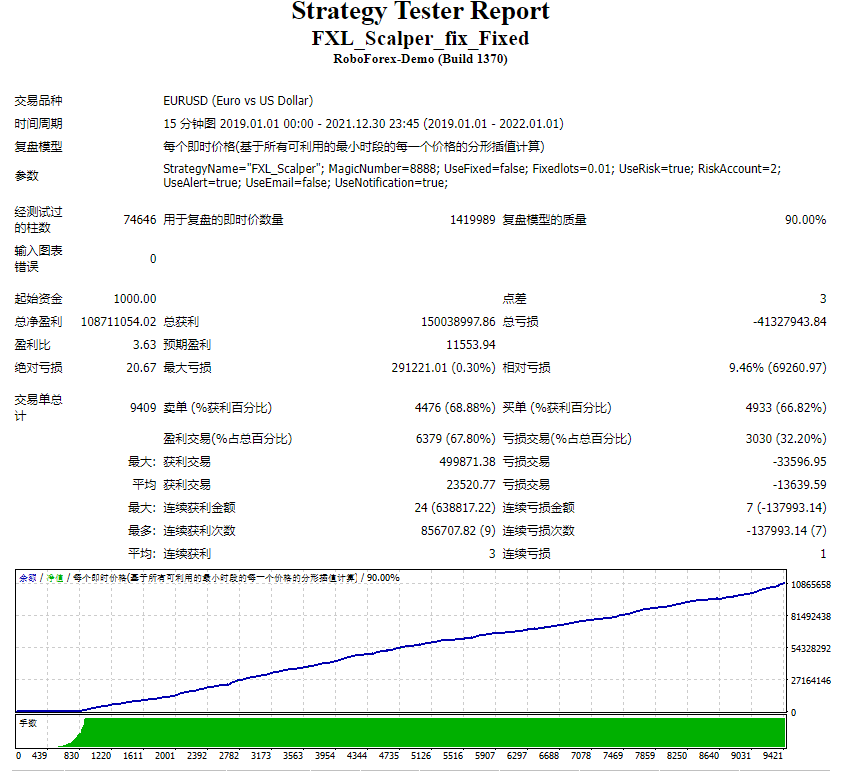Image resolution: width=859 pixels, height=771 pixels.
Task: Click the absolute drawdown value 20.67
Action: [141, 368]
